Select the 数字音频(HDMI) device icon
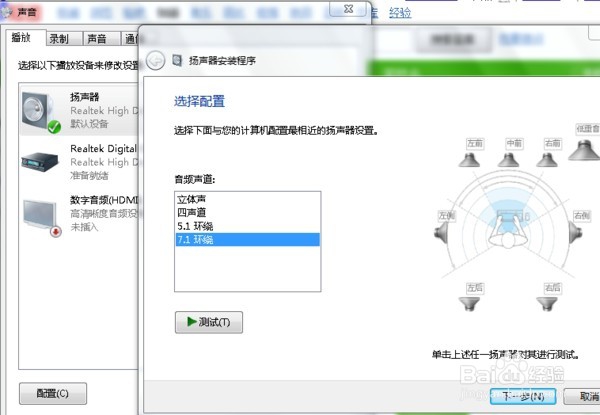 (x=41, y=217)
